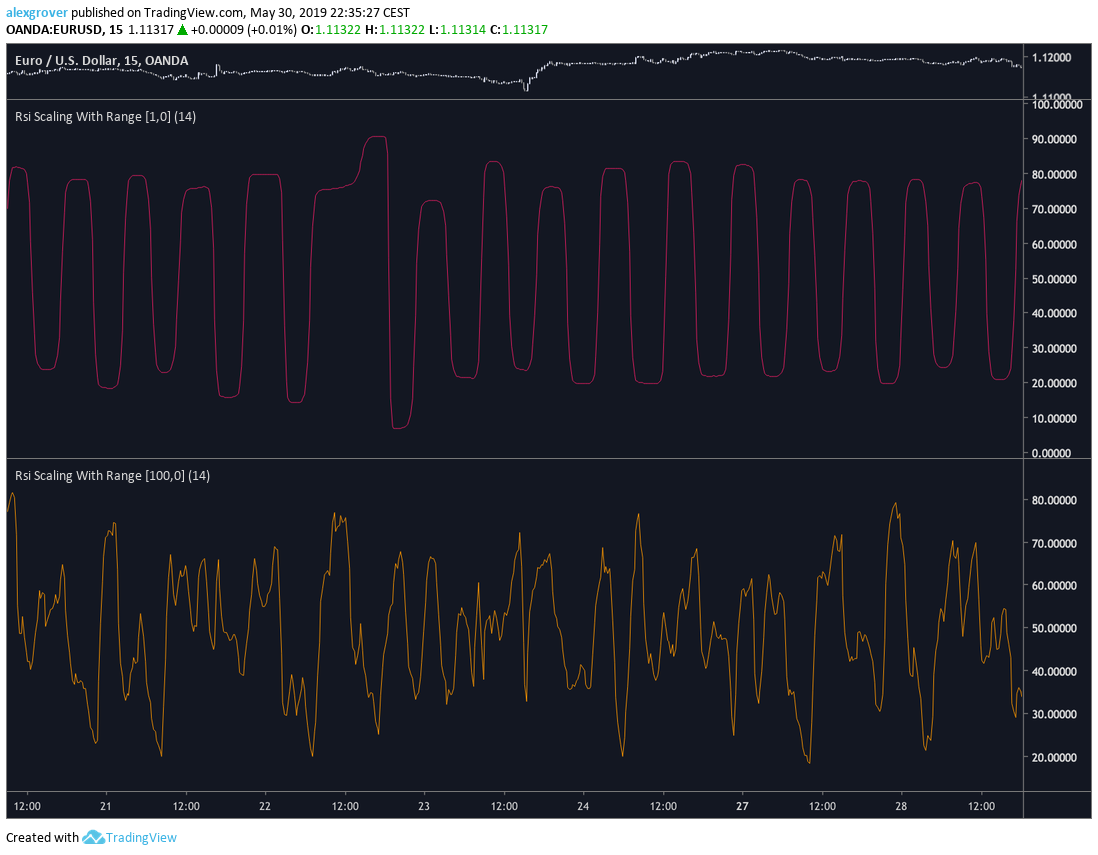The height and width of the screenshot is (855, 1098).
Task: Click the open price value O:1.11322
Action: (331, 29)
